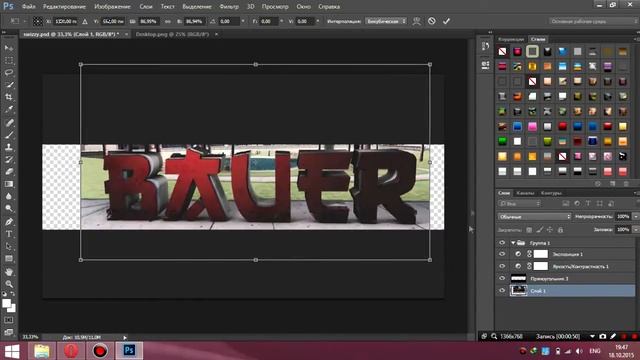Select the Eyedropper tool
The image size is (640, 360).
point(9,109)
